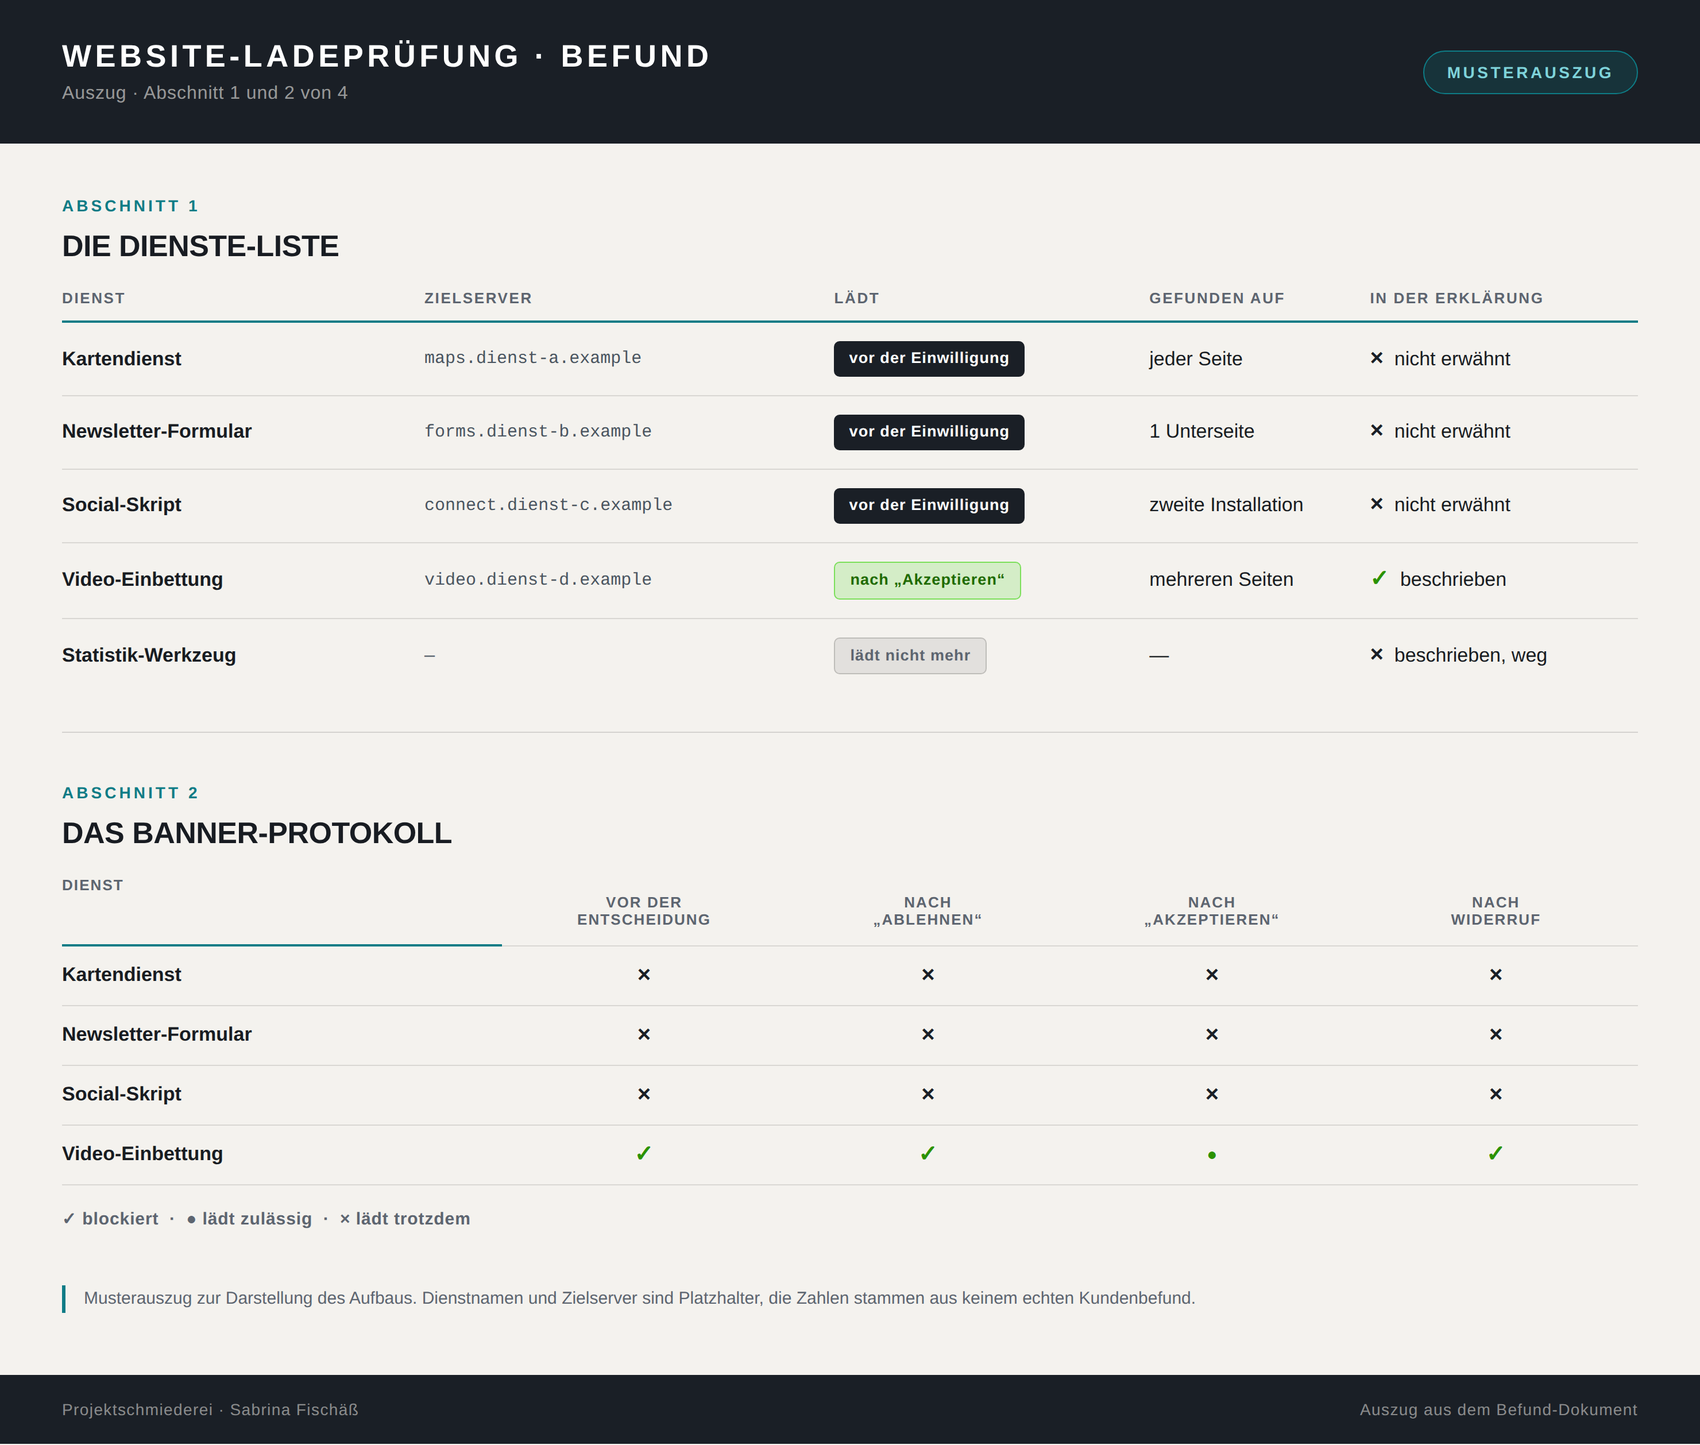The width and height of the screenshot is (1700, 1445).
Task: Click the X icon beside Newsletter-Formular 'nicht erwähnt'
Action: pos(1377,431)
